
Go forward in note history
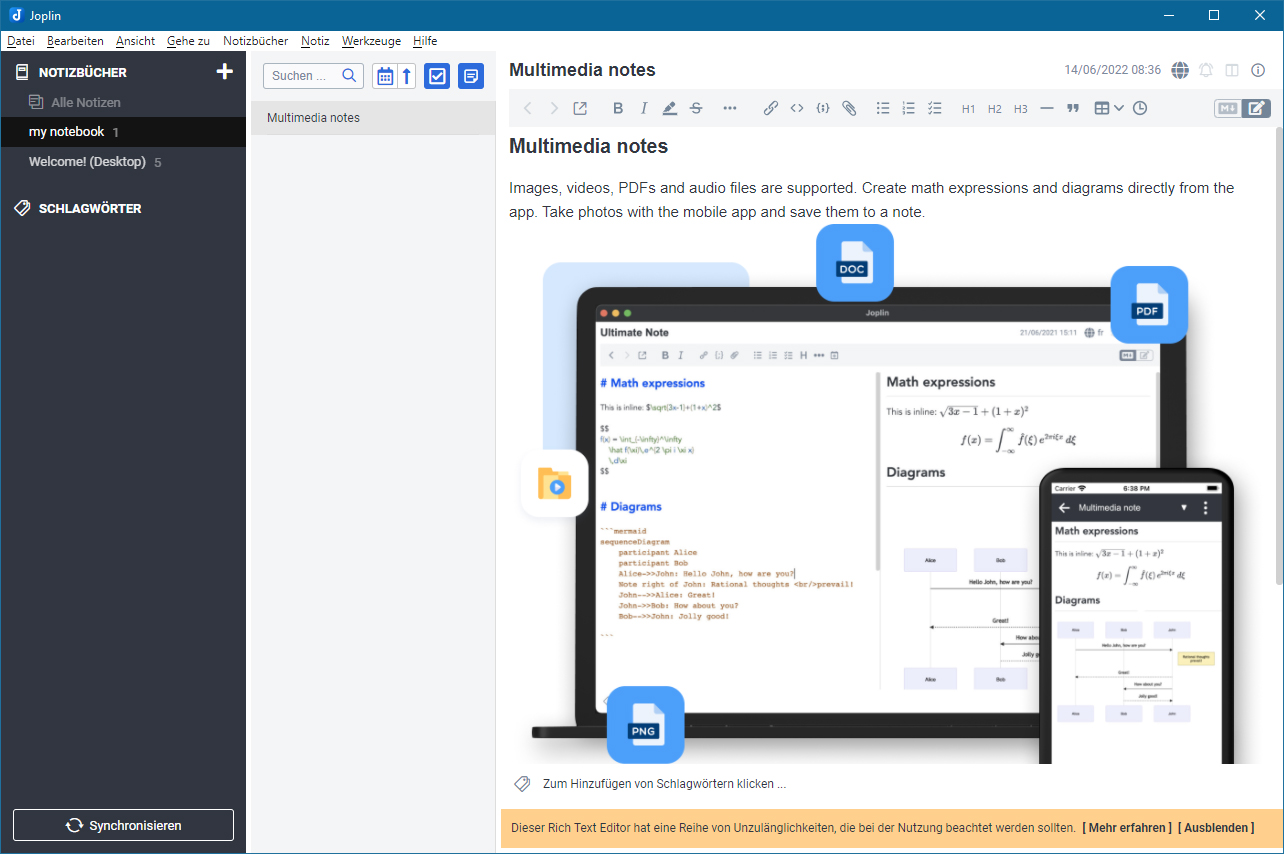coord(553,108)
